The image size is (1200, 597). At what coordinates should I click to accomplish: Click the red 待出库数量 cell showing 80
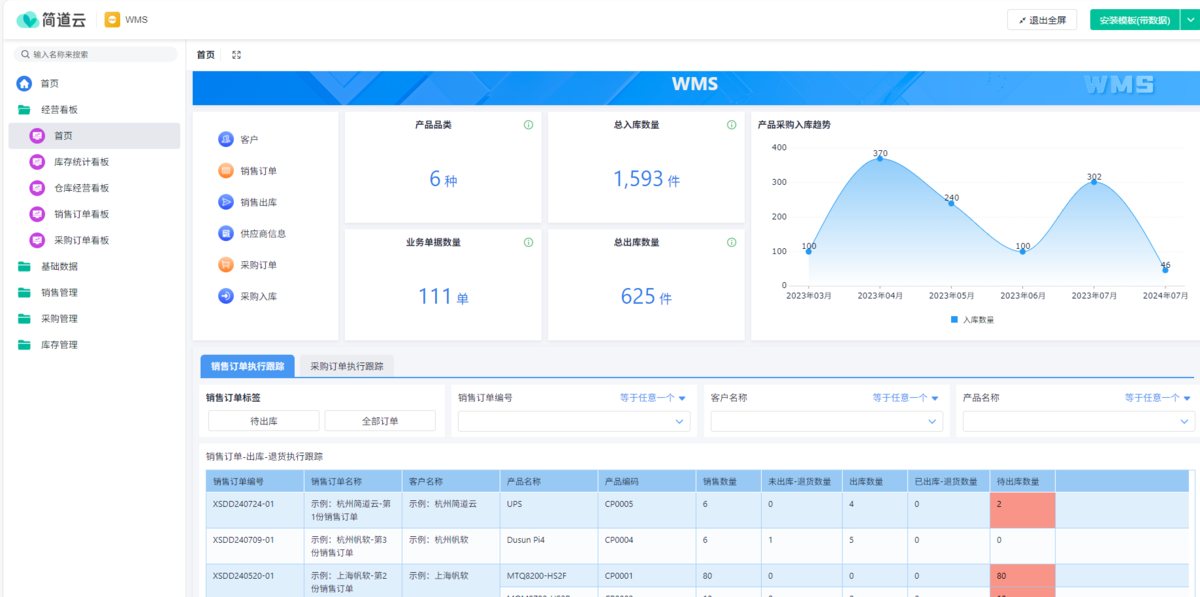click(1022, 576)
